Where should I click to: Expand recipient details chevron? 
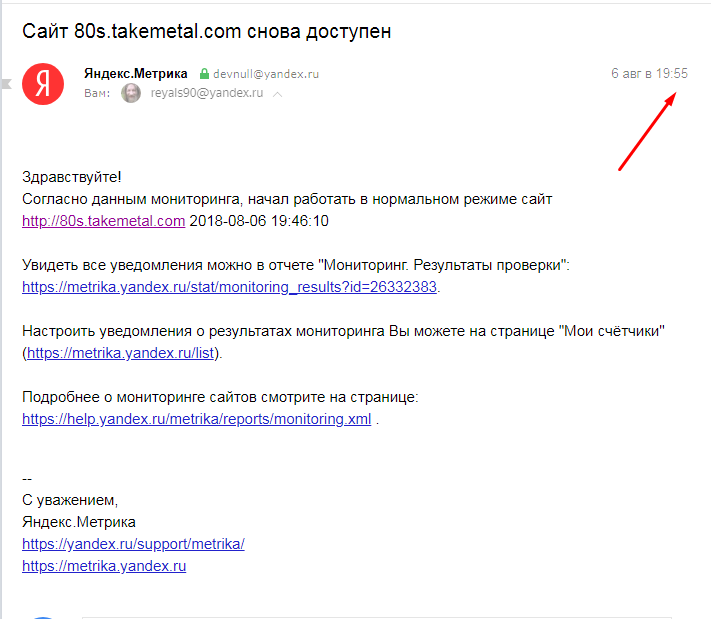click(x=278, y=94)
